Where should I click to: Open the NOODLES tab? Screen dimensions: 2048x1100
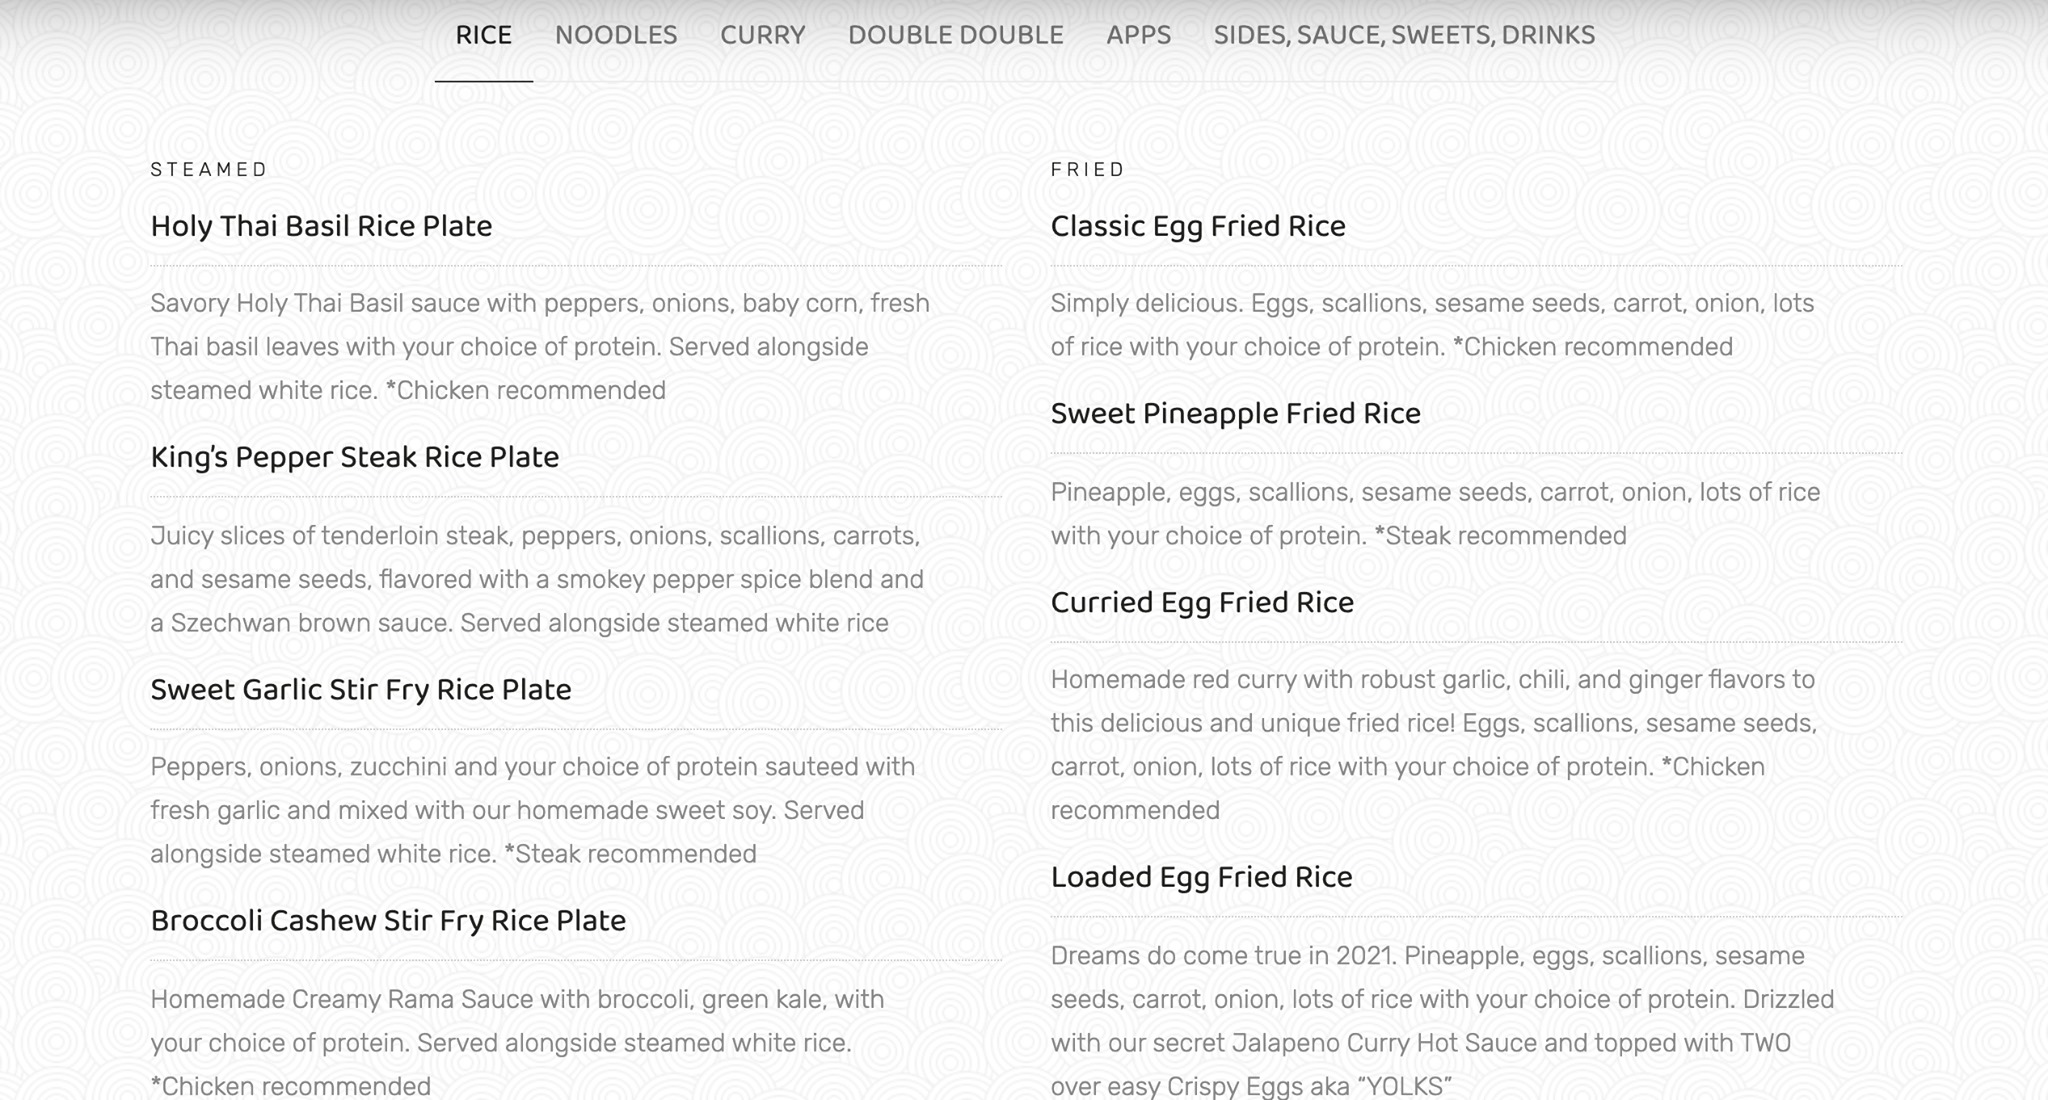pos(616,35)
